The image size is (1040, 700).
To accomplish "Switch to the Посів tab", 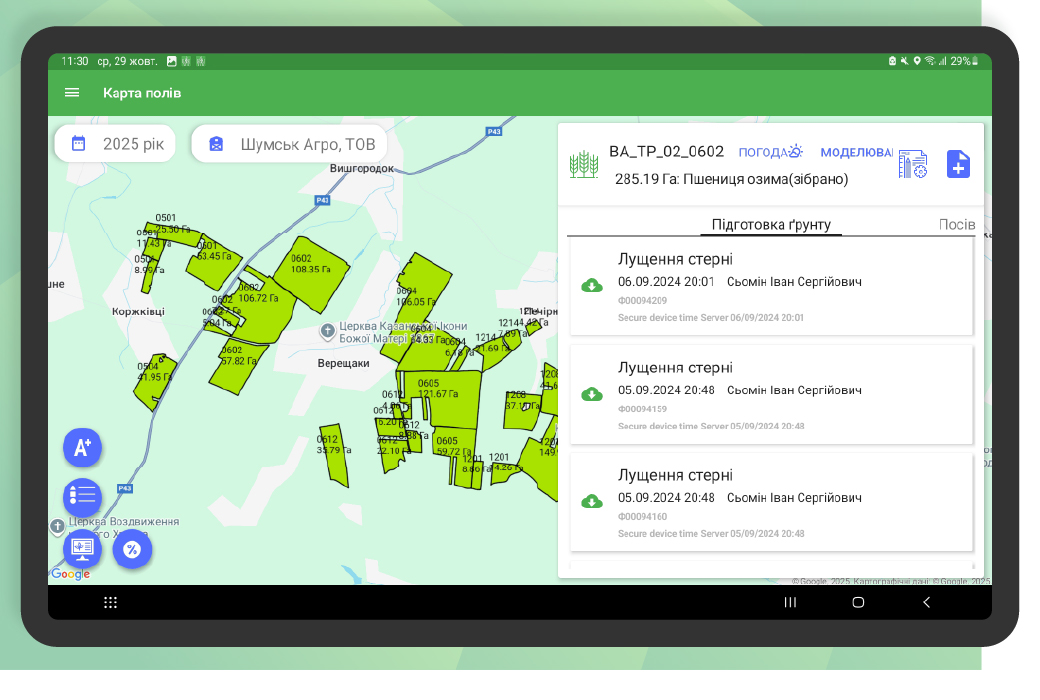I will click(956, 225).
